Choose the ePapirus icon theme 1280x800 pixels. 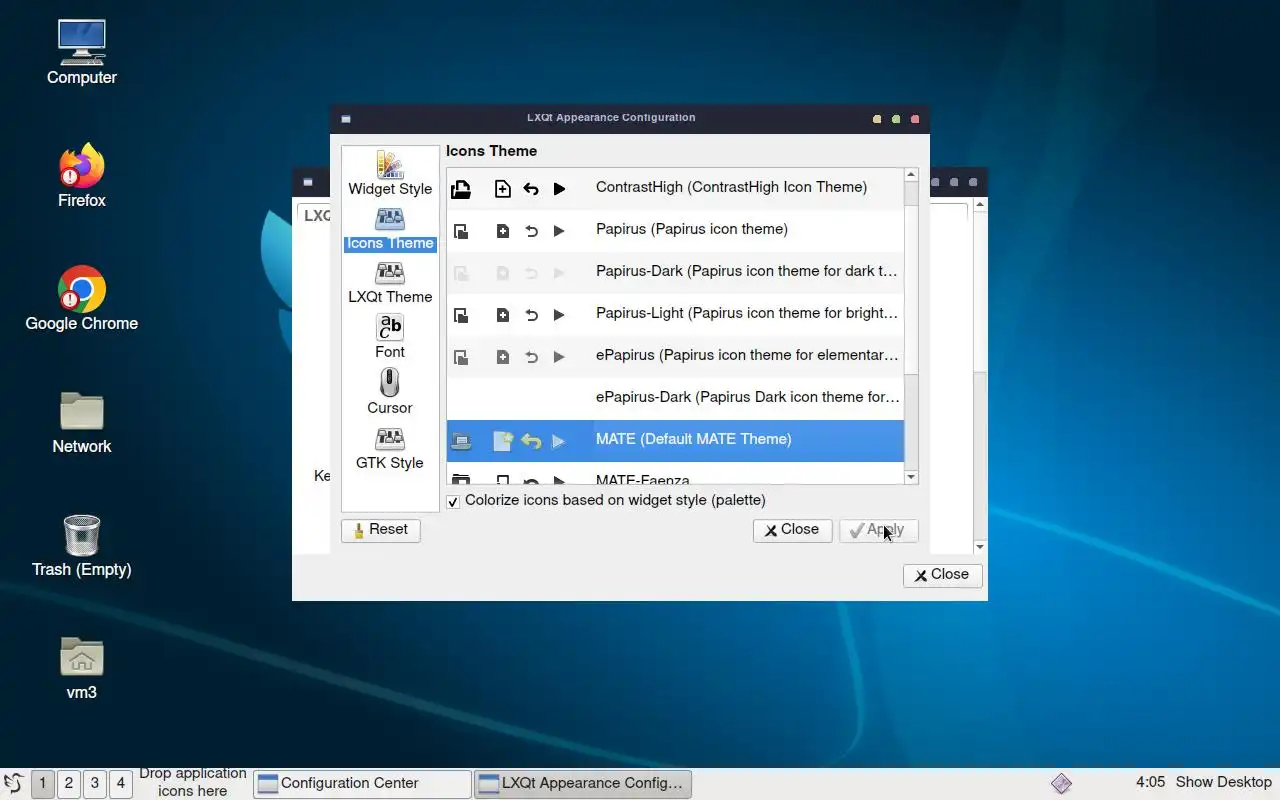675,356
